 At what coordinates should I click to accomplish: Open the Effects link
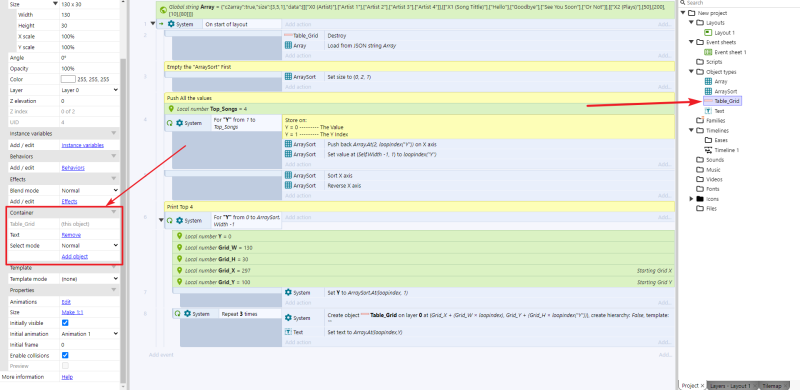(69, 201)
